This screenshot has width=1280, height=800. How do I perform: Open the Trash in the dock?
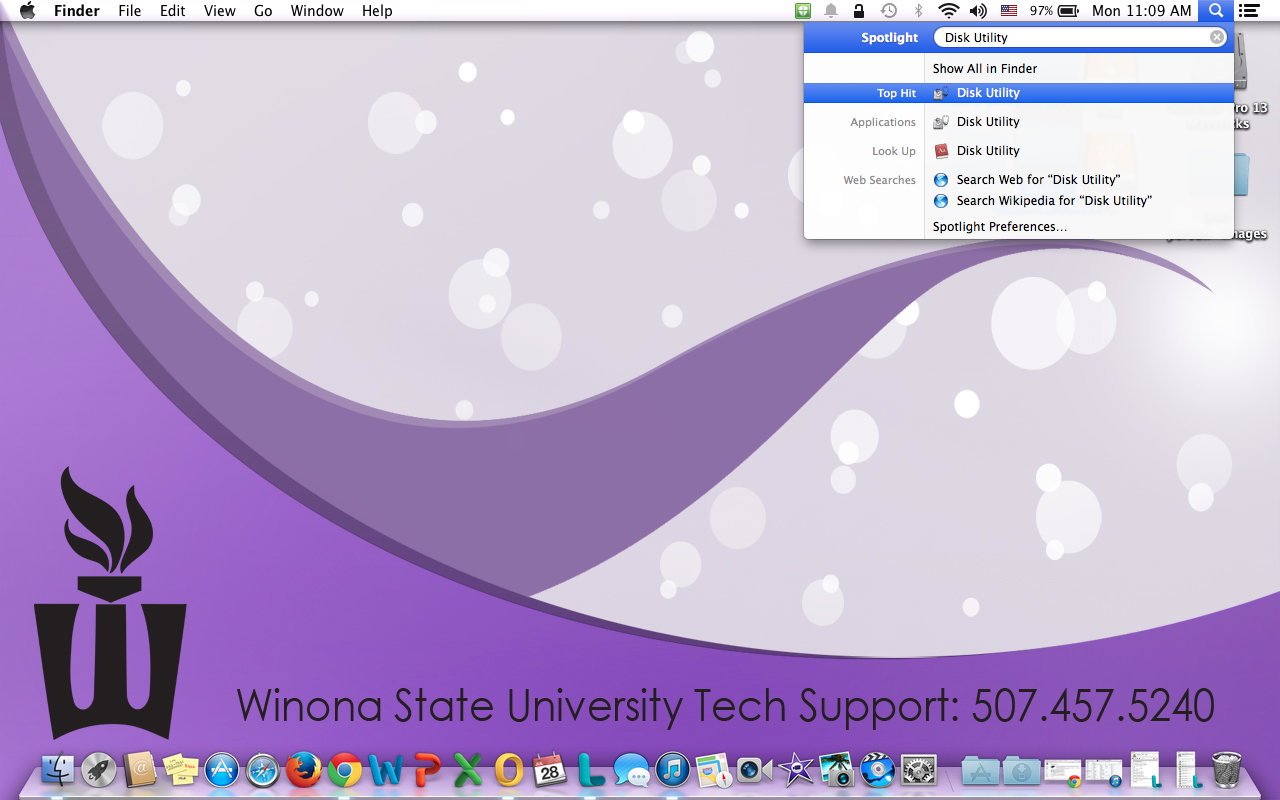1226,770
